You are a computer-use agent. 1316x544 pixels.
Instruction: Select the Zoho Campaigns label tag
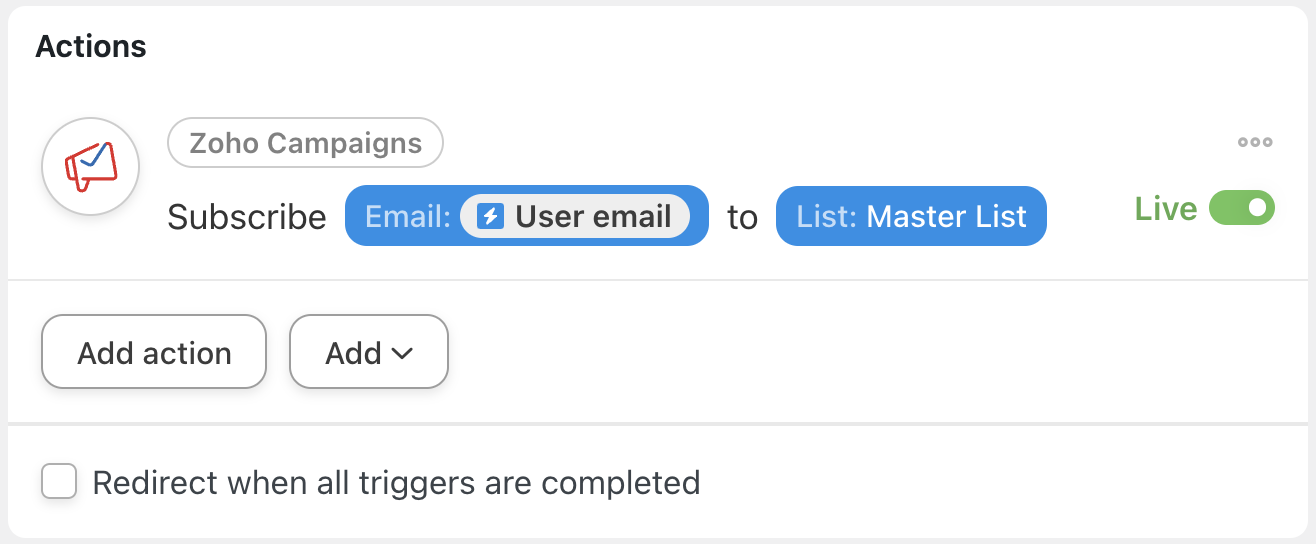[305, 143]
